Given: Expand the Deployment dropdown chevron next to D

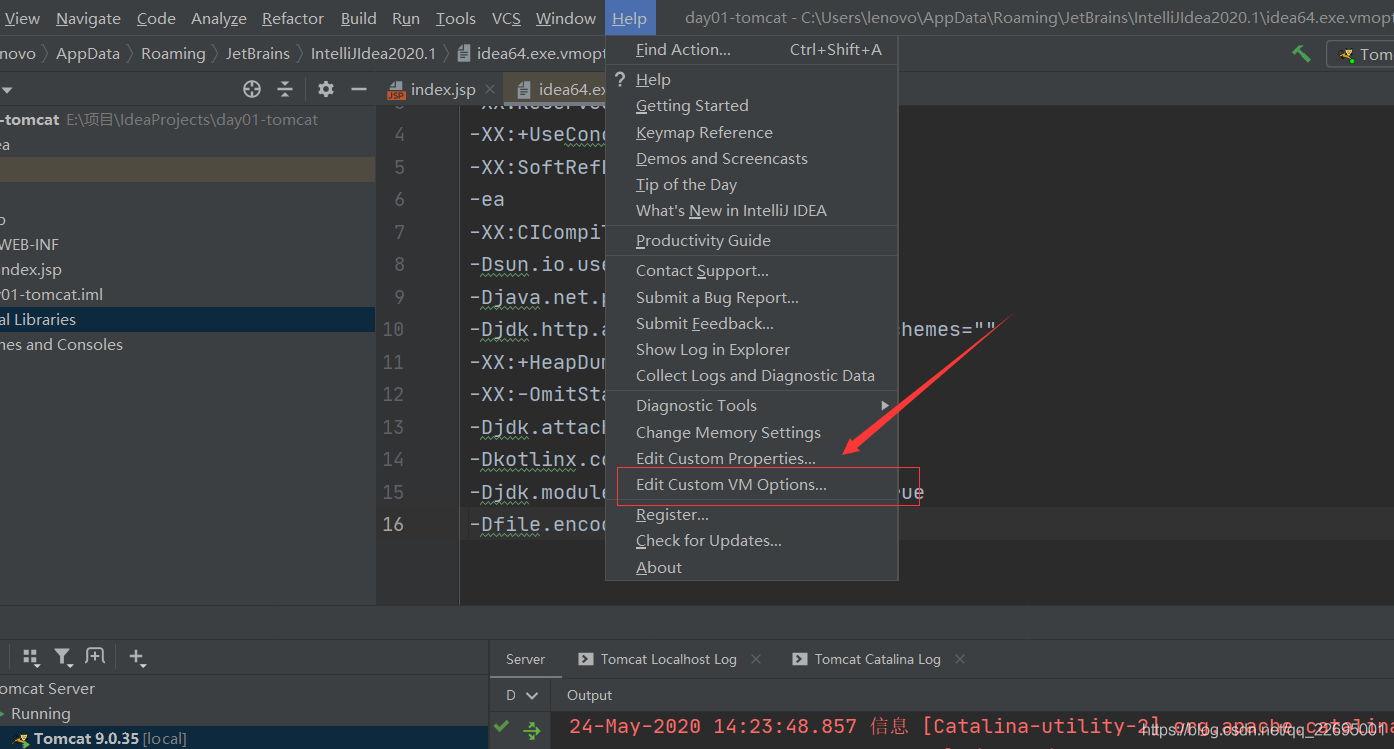Looking at the screenshot, I should (x=532, y=695).
